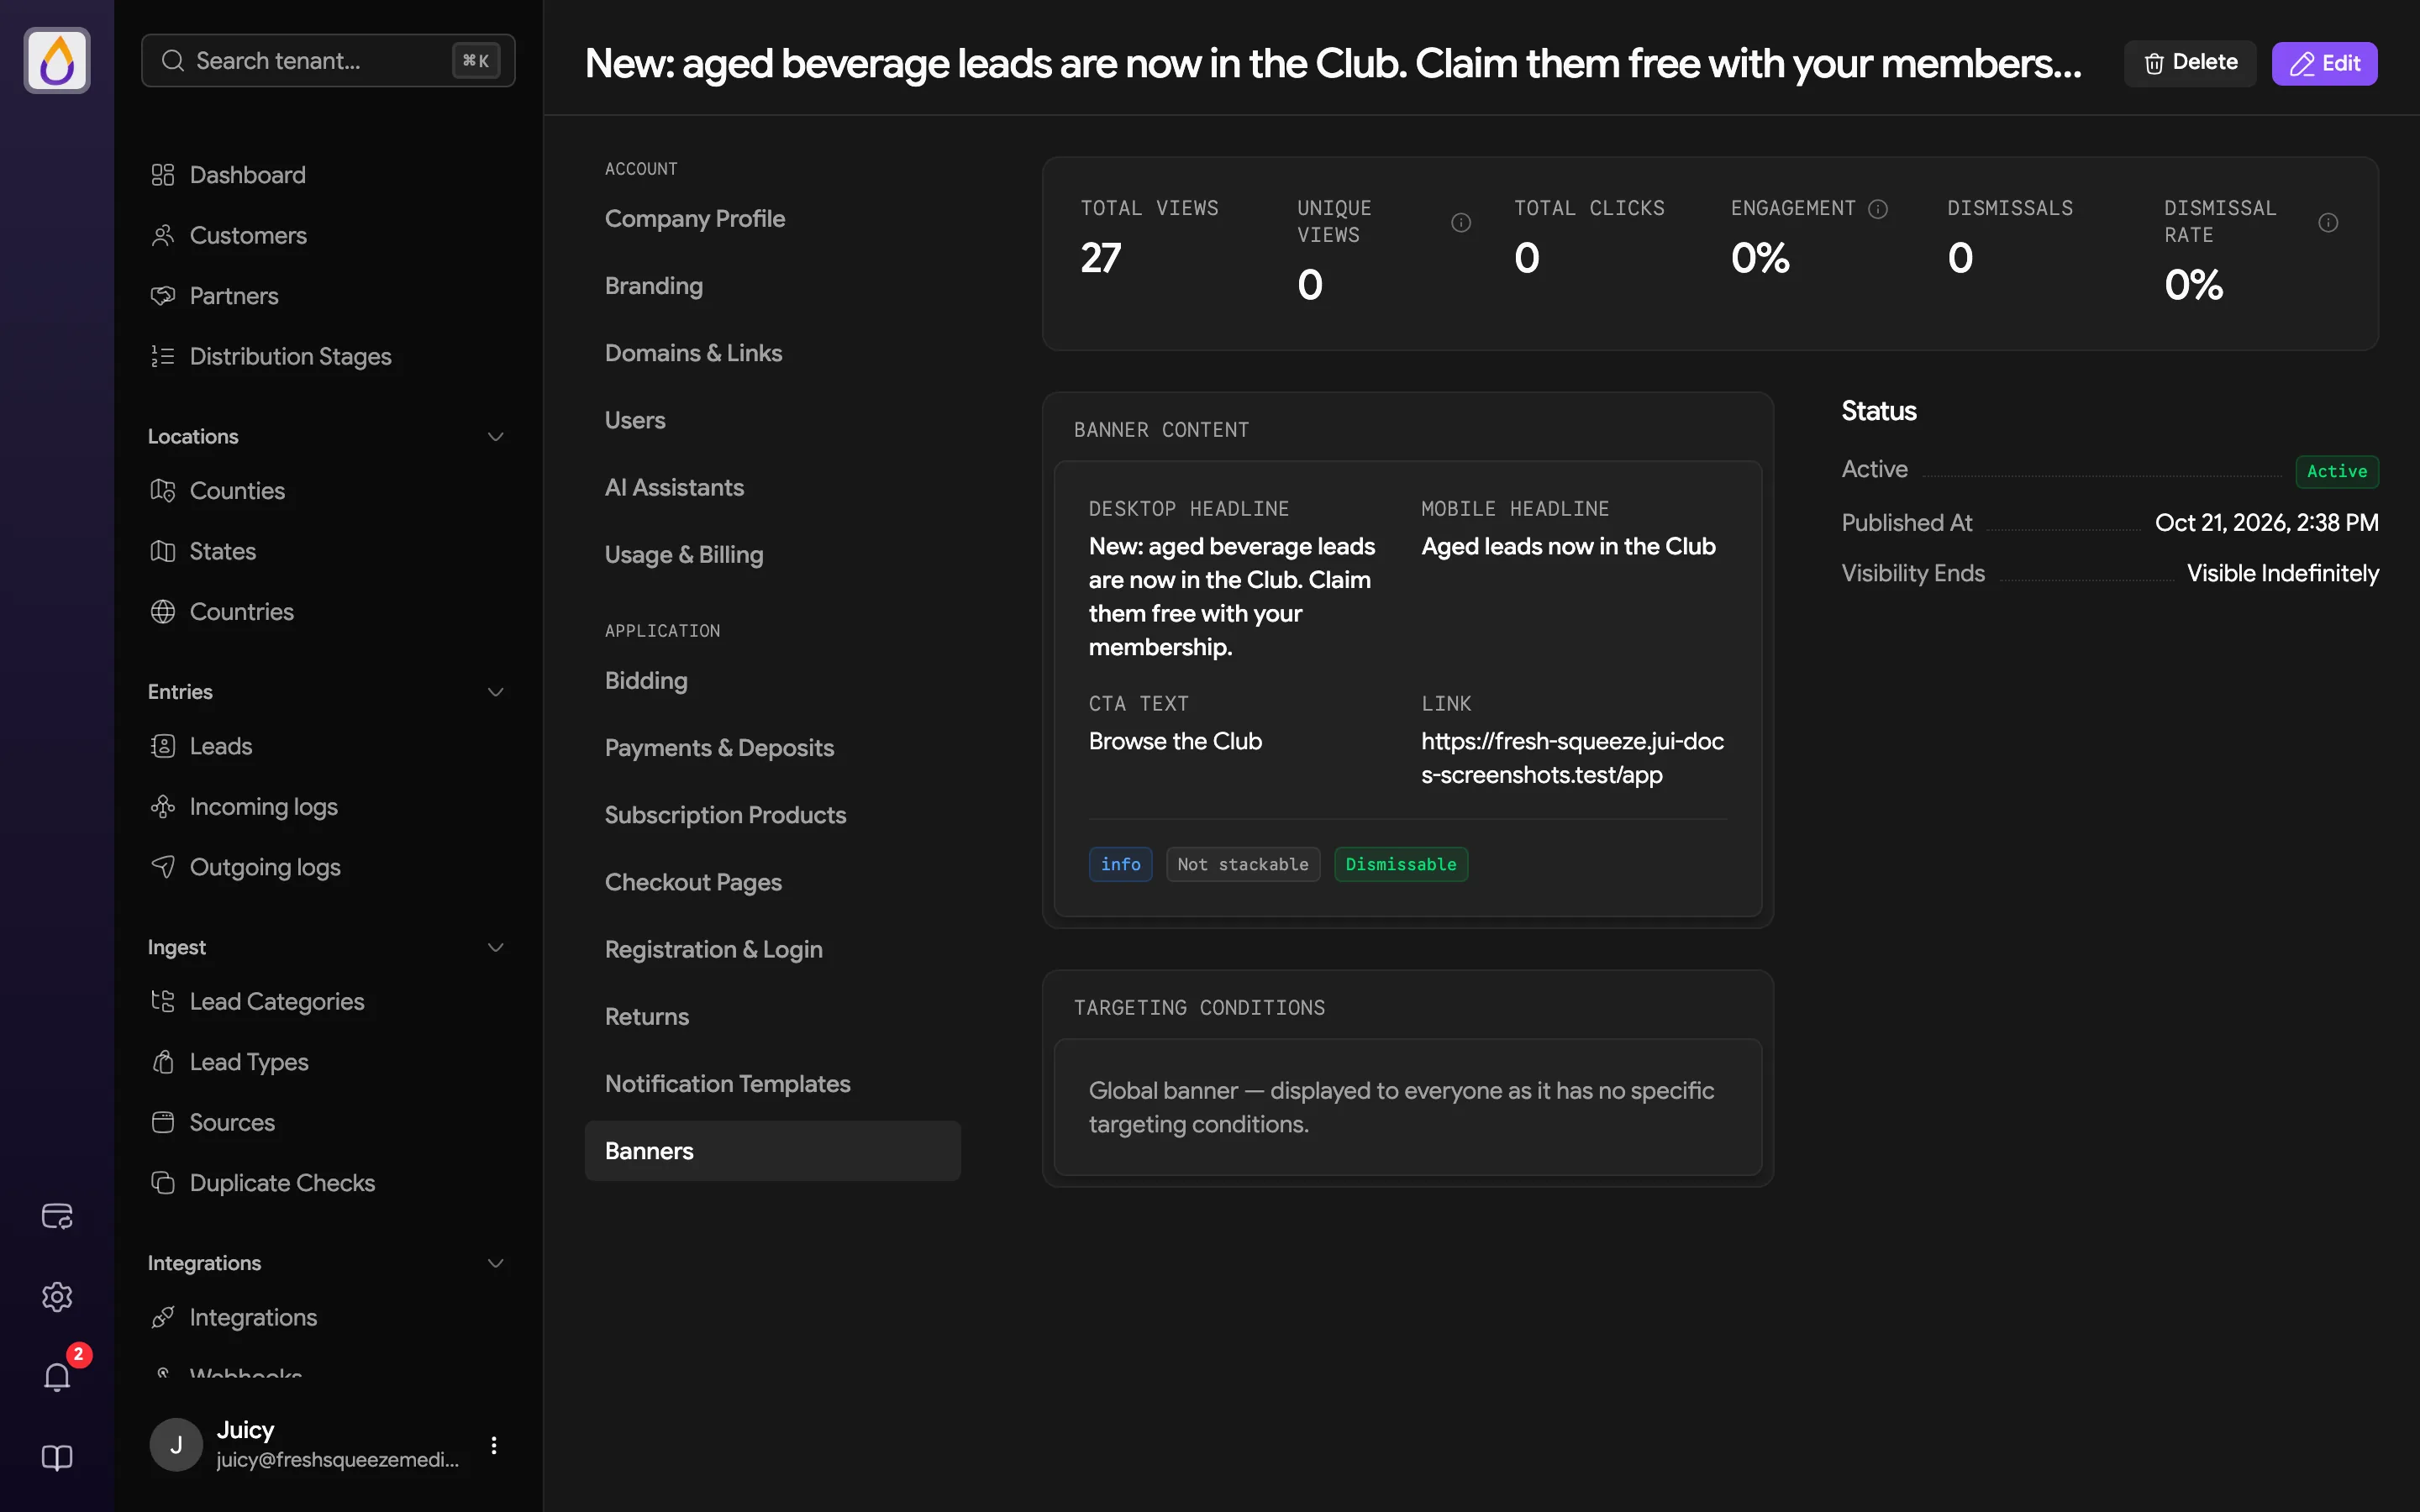2420x1512 pixels.
Task: Click the flame app logo icon
Action: (57, 61)
